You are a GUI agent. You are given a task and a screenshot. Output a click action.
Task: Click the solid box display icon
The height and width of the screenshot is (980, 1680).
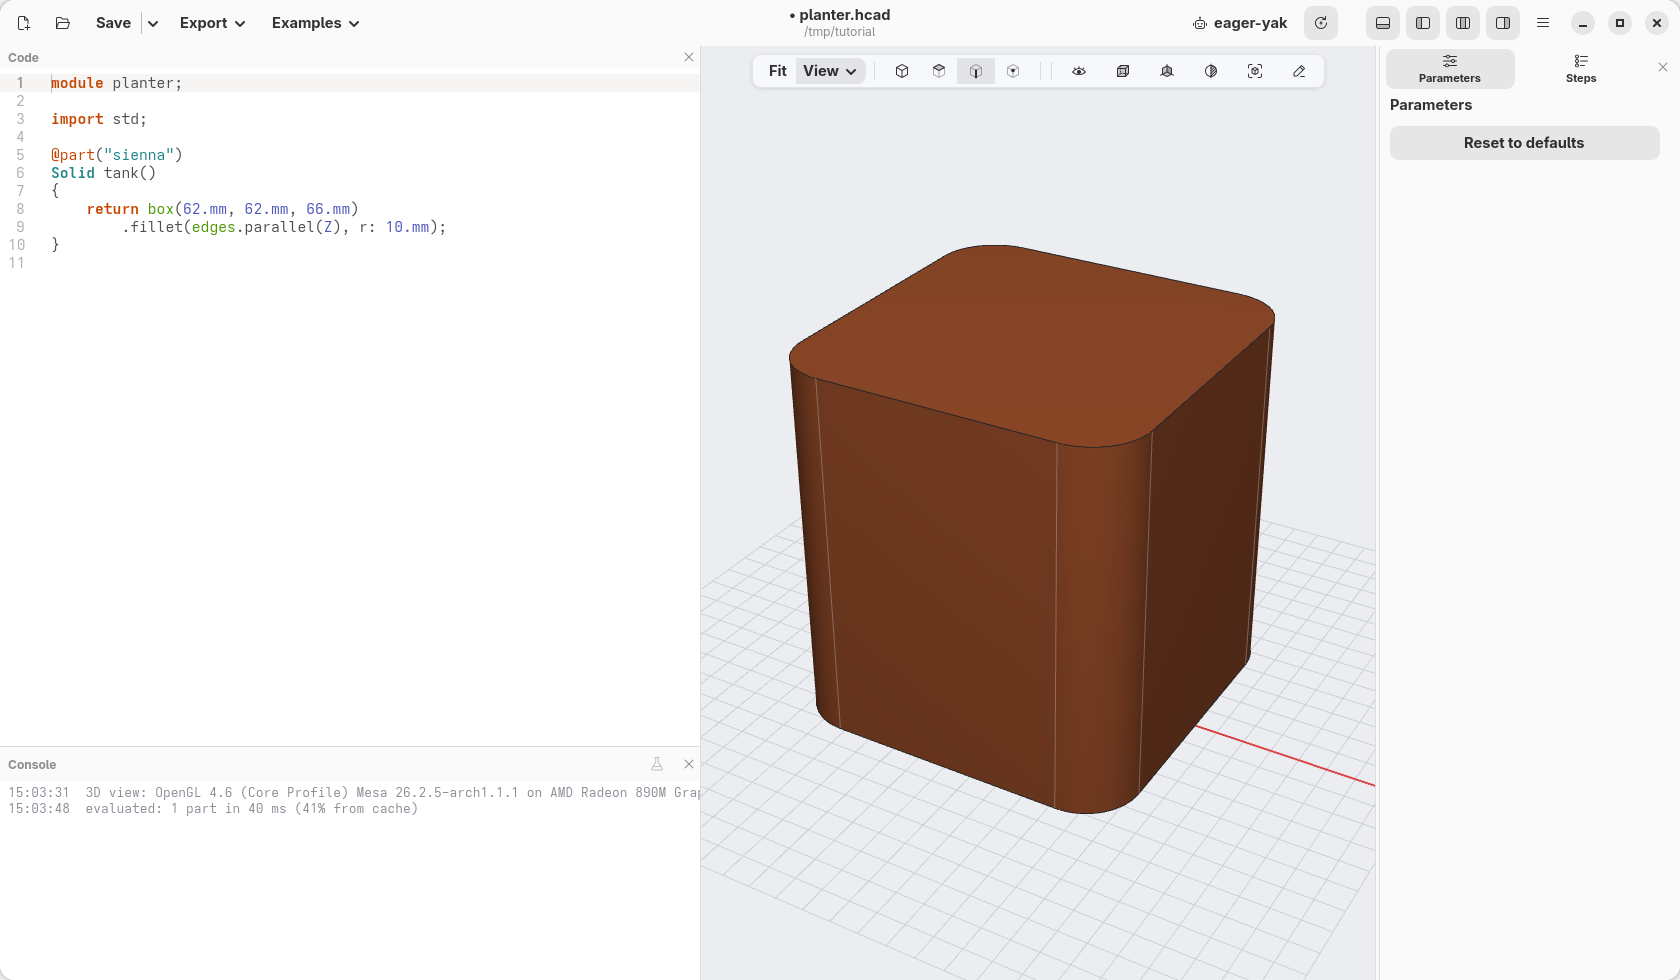pyautogui.click(x=1123, y=71)
